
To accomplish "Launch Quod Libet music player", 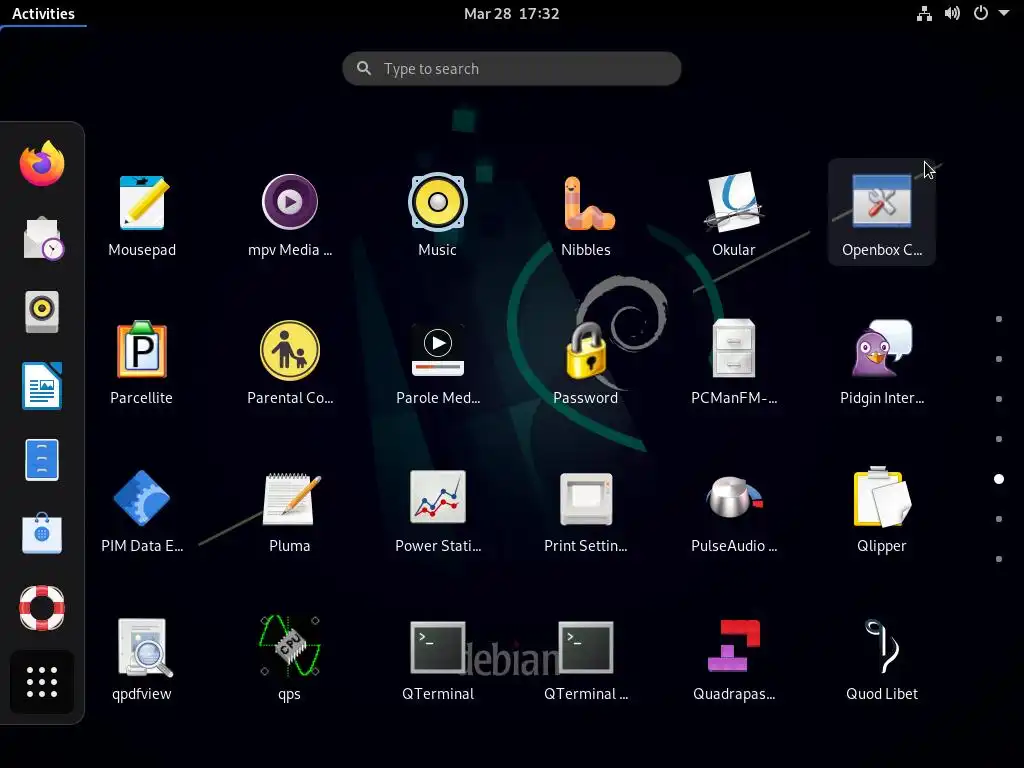I will 882,658.
